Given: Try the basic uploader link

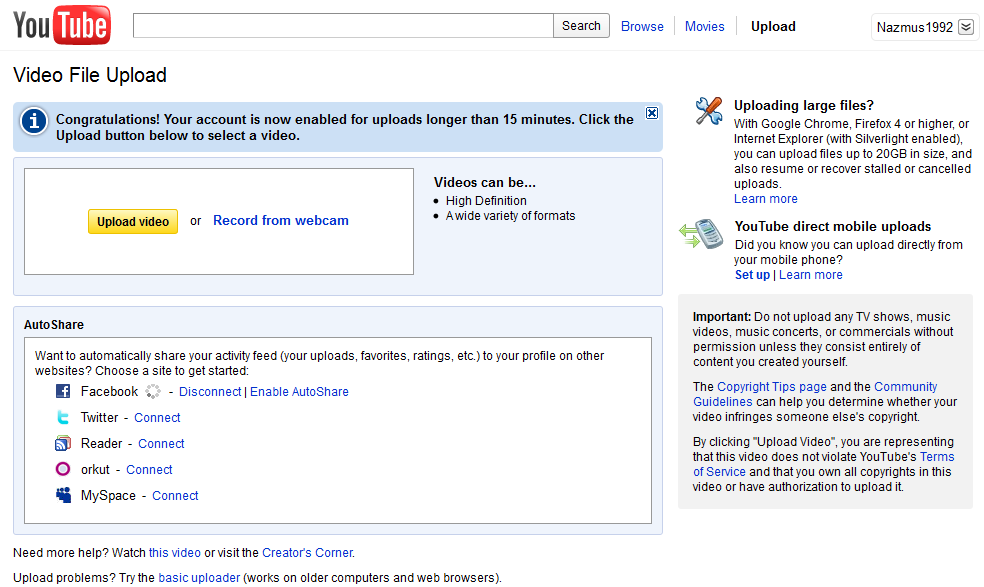Looking at the screenshot, I should coord(199,578).
